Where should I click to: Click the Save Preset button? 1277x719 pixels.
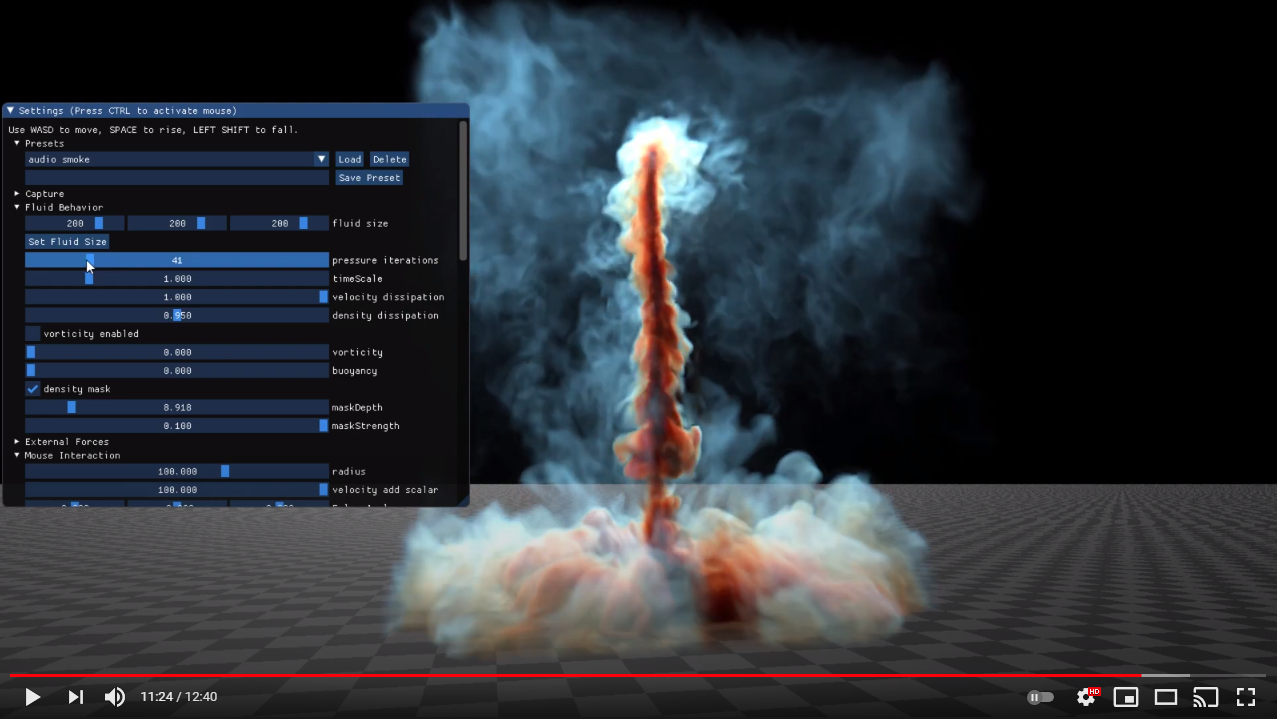(x=369, y=177)
